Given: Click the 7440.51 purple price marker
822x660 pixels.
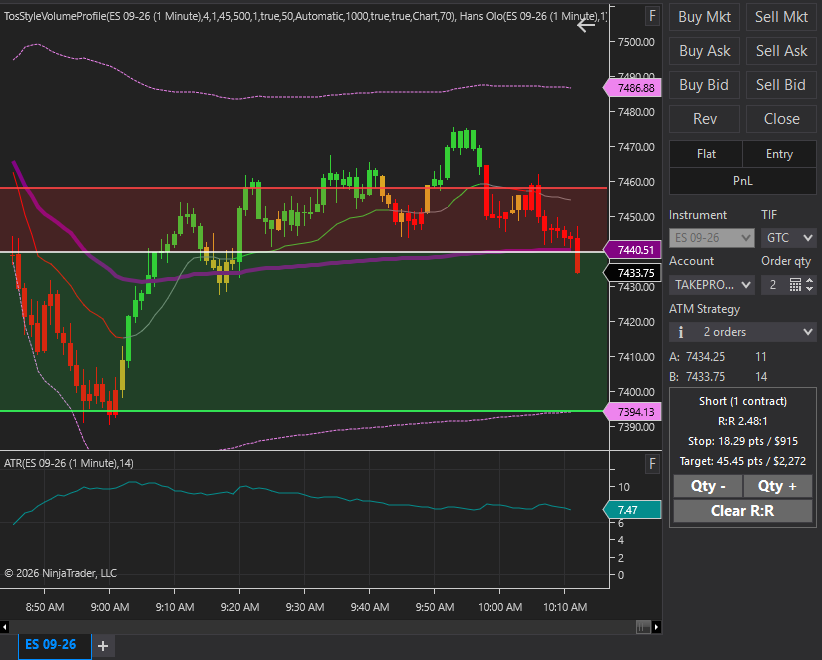Looking at the screenshot, I should [632, 250].
